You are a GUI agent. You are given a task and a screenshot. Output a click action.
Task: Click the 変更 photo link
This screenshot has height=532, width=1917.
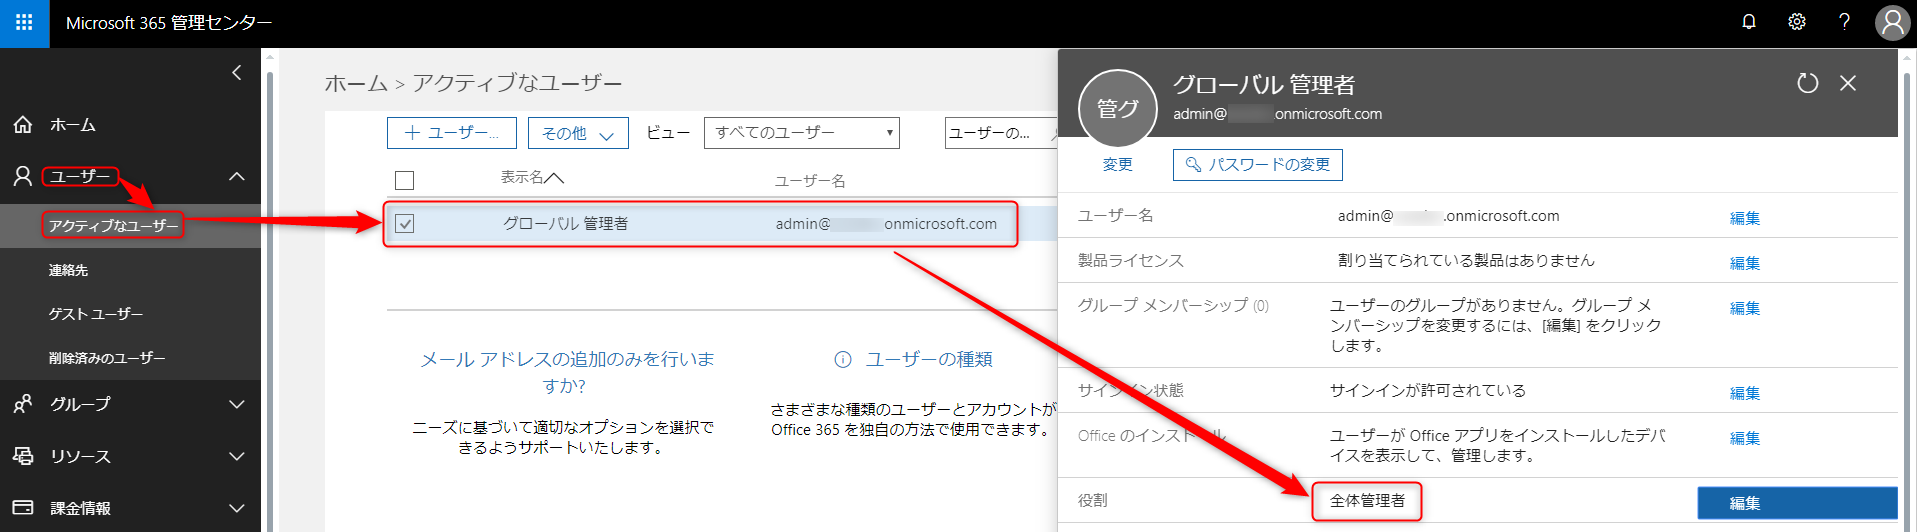coord(1118,165)
